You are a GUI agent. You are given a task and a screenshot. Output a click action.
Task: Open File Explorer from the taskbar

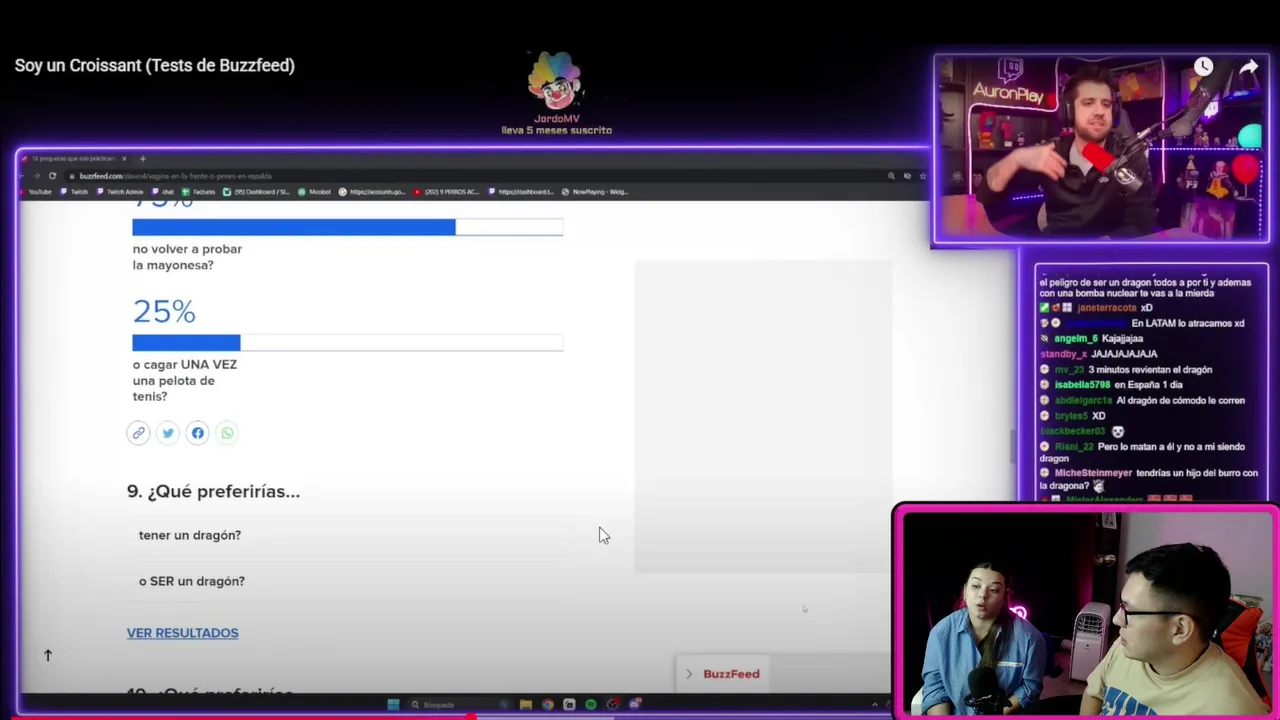[x=525, y=704]
